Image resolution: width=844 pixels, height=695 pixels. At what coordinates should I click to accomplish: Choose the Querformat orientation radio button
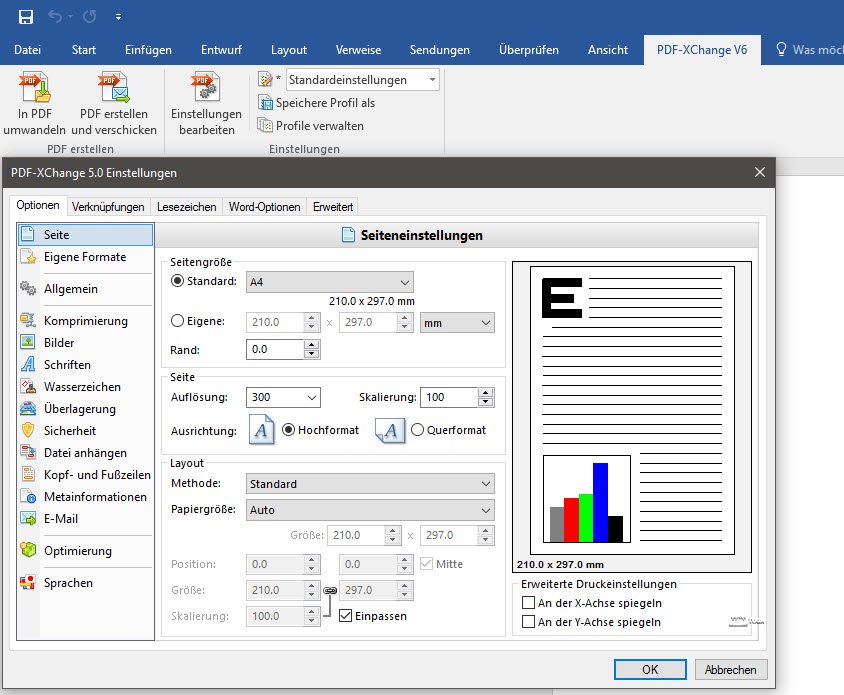click(418, 430)
